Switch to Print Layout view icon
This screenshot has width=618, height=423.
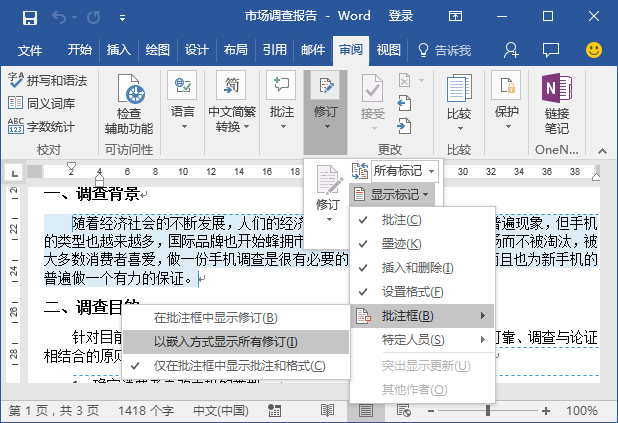pyautogui.click(x=366, y=411)
